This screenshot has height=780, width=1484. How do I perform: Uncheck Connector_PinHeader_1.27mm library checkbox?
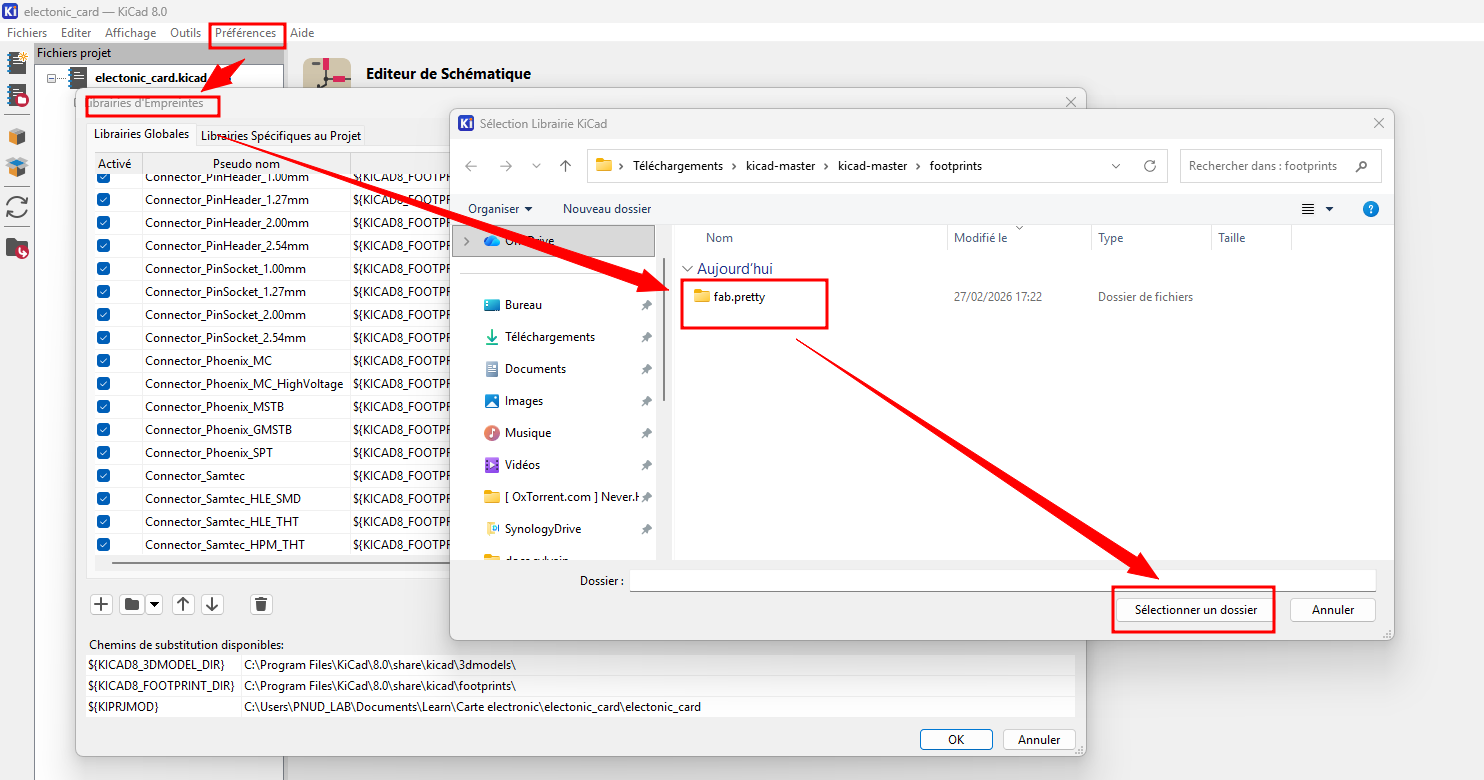click(104, 200)
